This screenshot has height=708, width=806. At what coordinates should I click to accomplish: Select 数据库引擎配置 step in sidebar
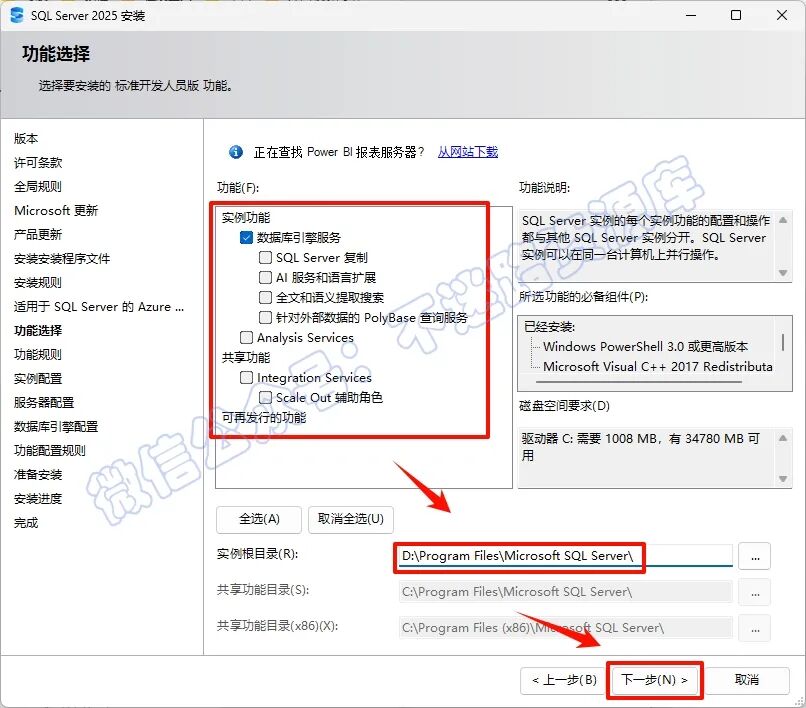(x=56, y=426)
